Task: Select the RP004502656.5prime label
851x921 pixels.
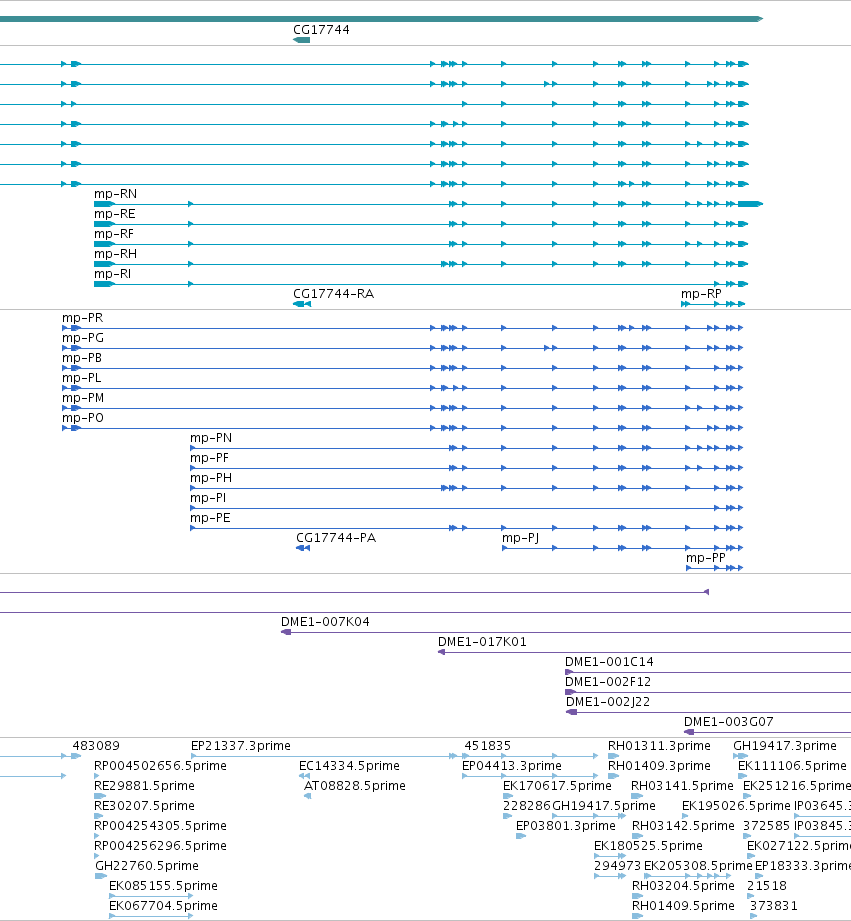Action: coord(160,765)
